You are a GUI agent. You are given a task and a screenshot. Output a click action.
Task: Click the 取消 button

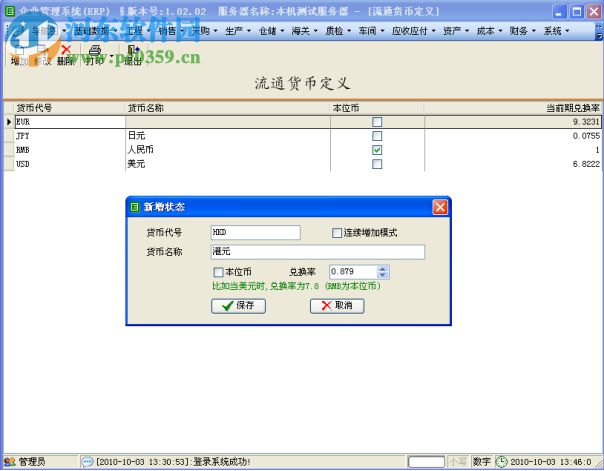click(x=337, y=306)
